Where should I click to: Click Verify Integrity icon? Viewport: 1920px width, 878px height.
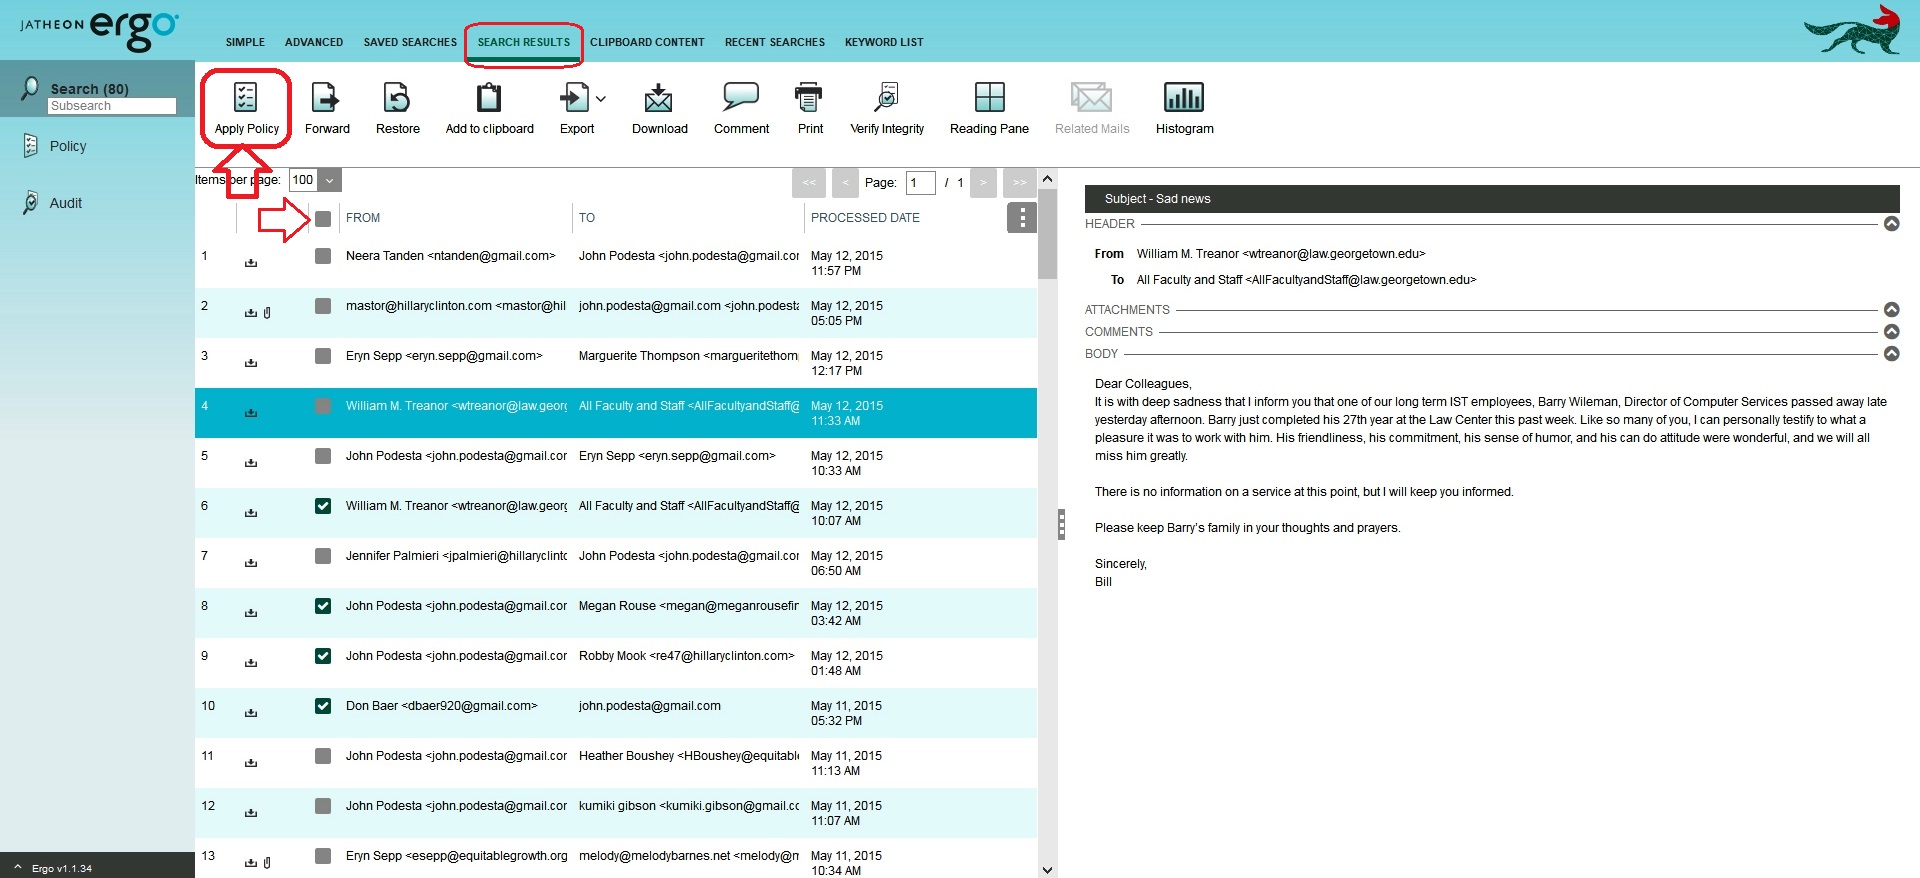click(887, 97)
